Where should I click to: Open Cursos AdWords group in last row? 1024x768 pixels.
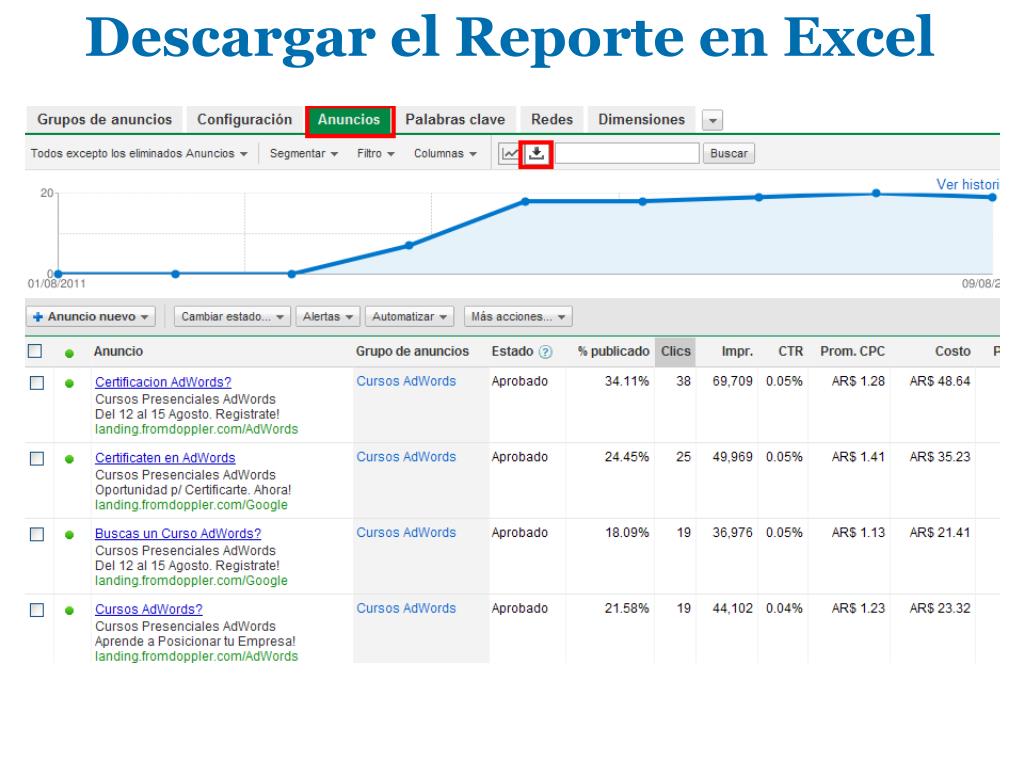pyautogui.click(x=406, y=609)
